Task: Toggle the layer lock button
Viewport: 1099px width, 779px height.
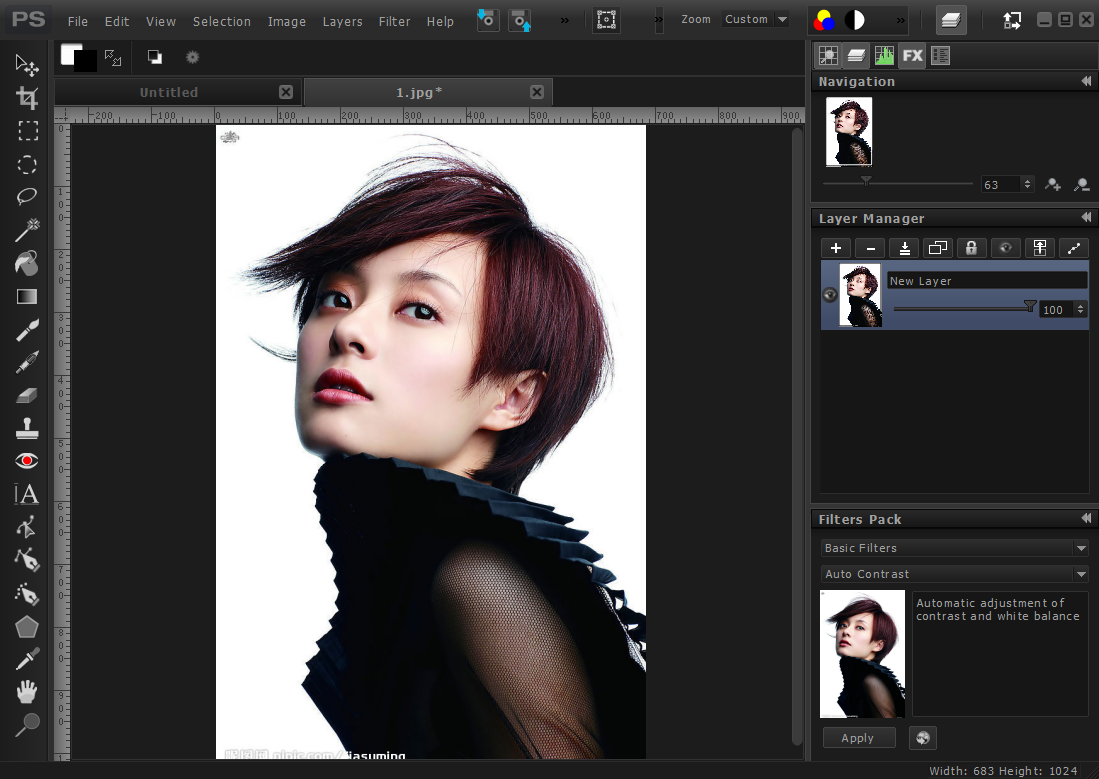Action: pos(970,248)
